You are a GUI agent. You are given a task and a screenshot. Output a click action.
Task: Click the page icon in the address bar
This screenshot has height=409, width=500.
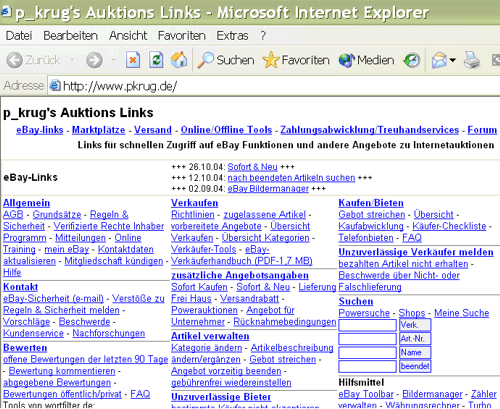pyautogui.click(x=55, y=86)
